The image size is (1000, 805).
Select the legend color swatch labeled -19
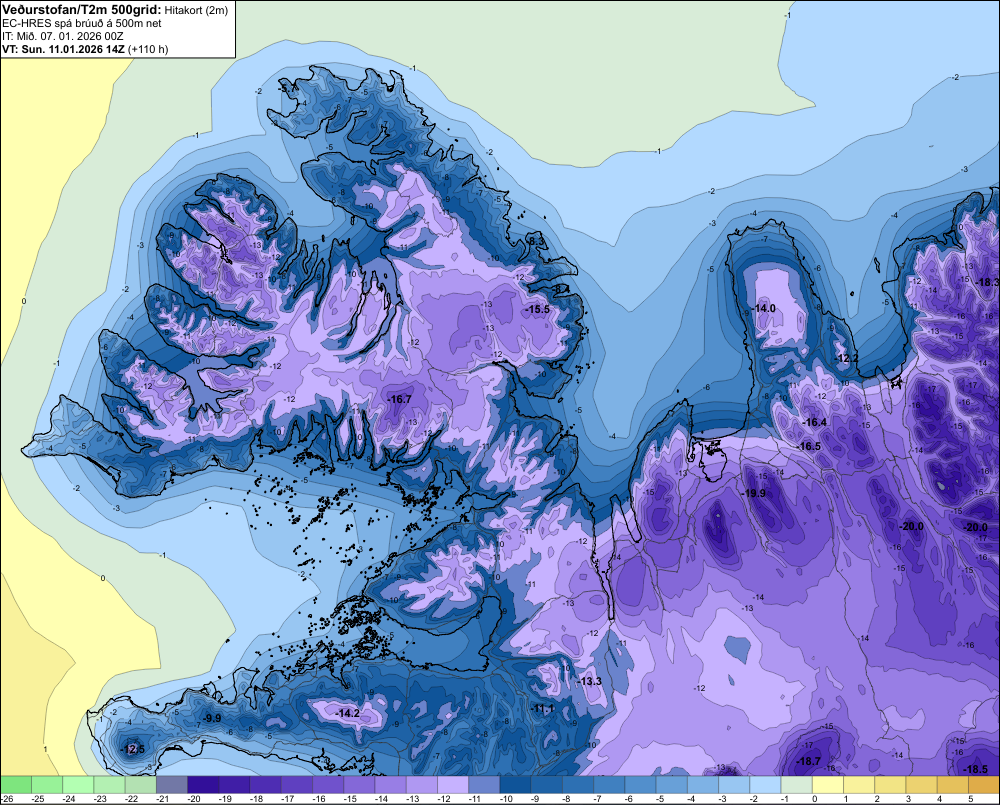[235, 785]
